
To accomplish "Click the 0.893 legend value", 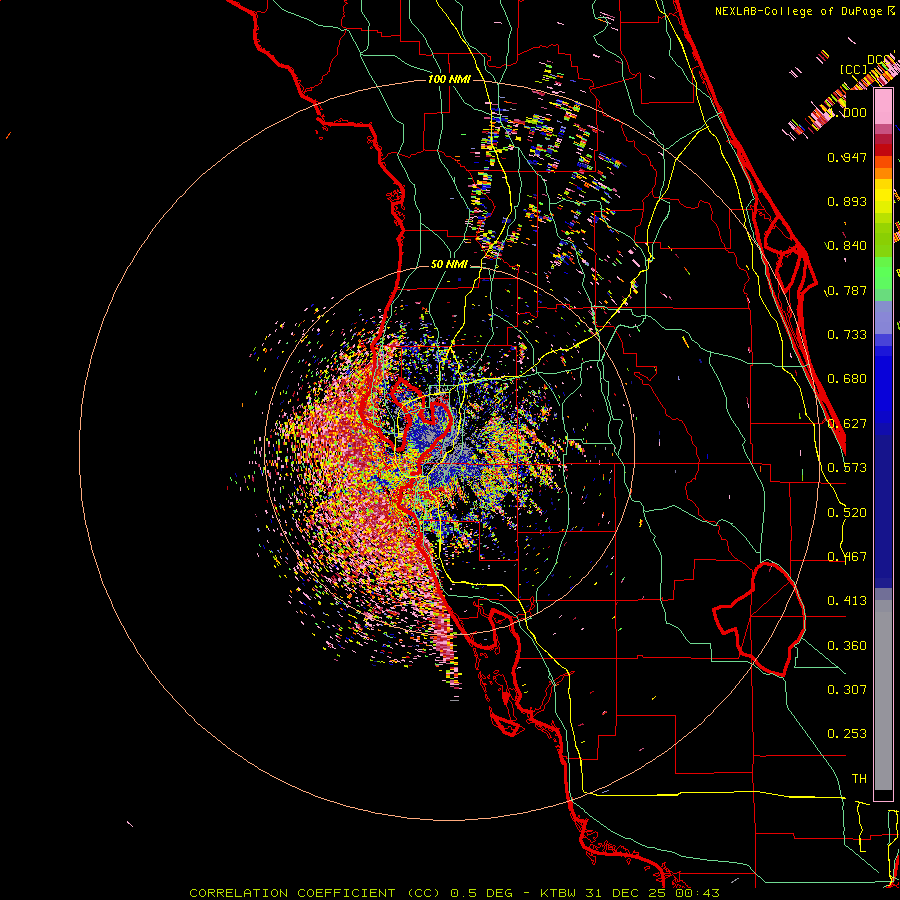I will (847, 201).
